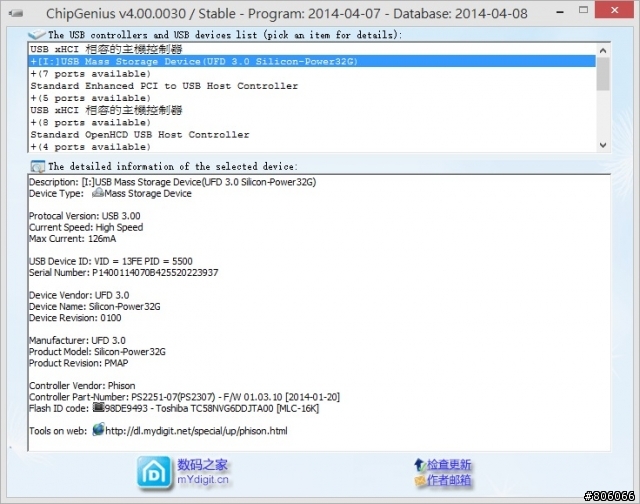The image size is (640, 504).
Task: Select the second USB xHCI controller row
Action: tap(312, 110)
